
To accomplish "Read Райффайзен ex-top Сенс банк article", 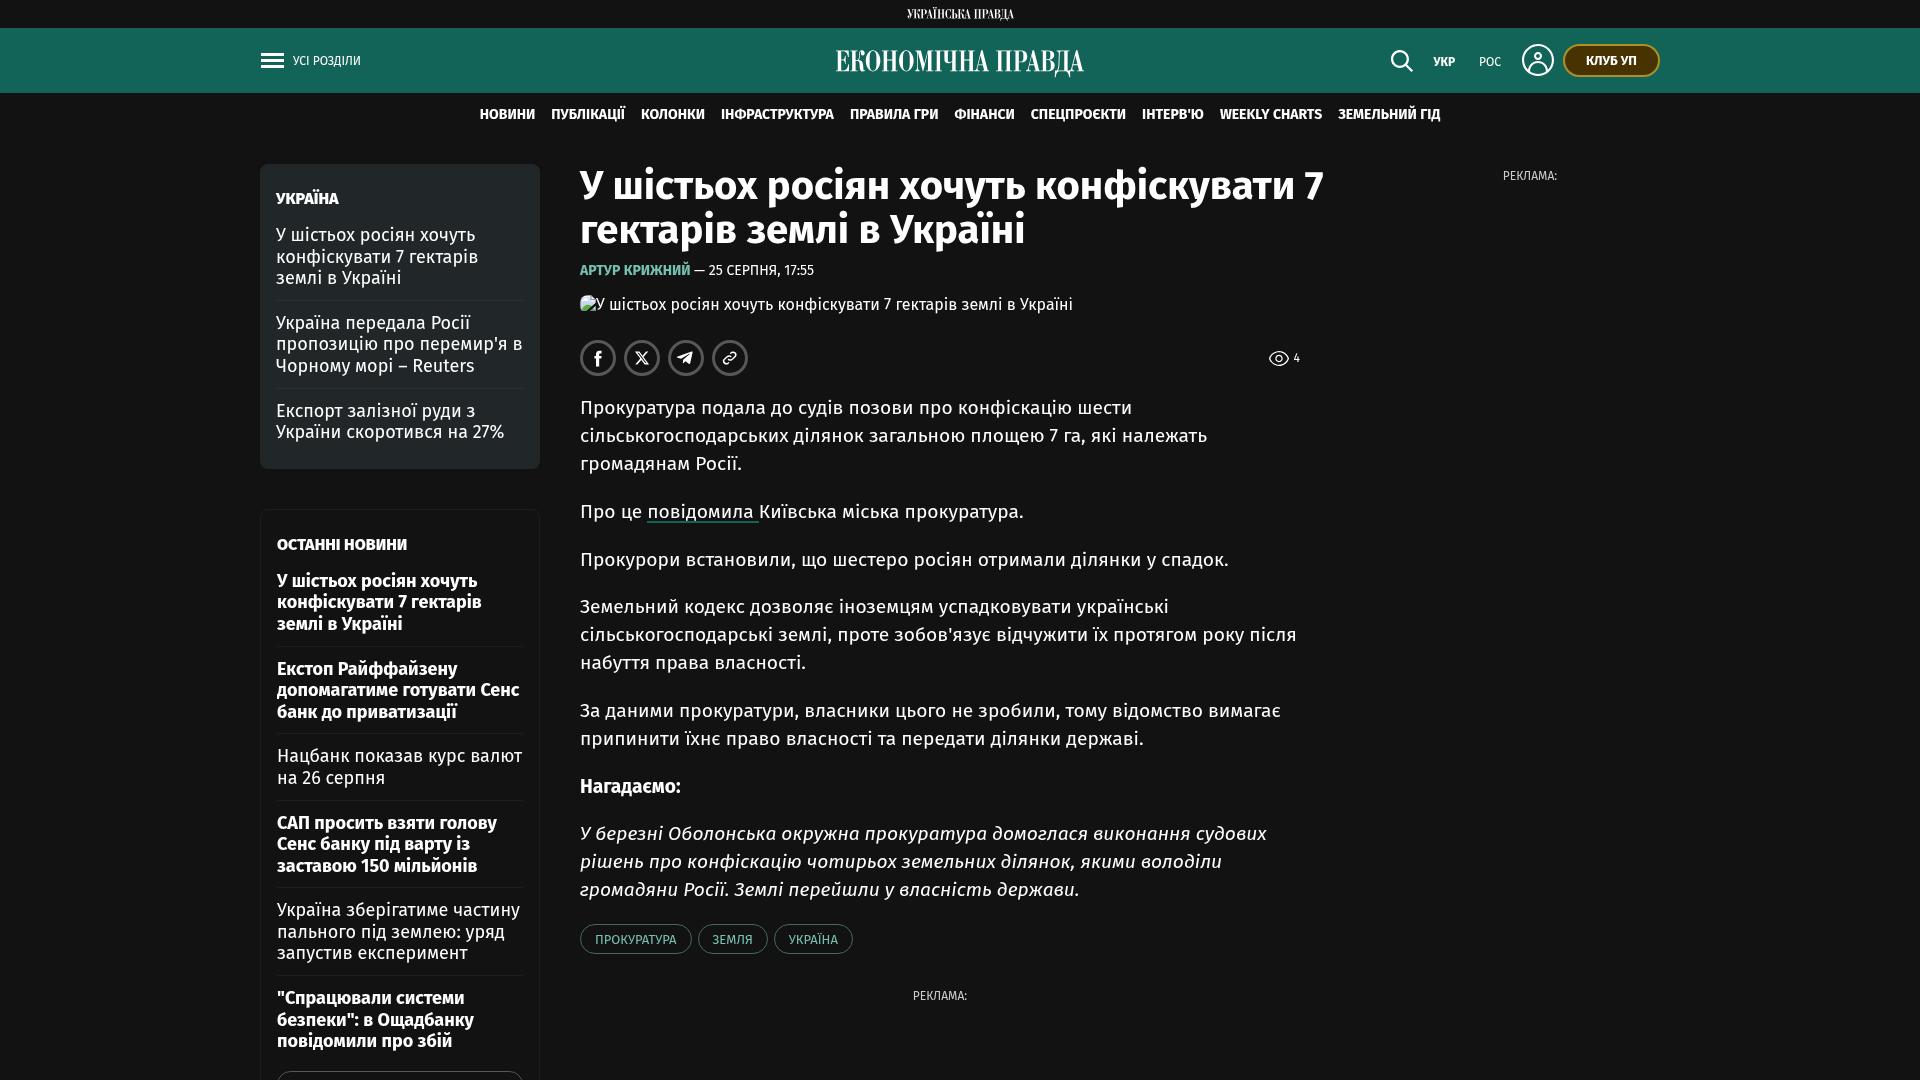I will tap(398, 690).
